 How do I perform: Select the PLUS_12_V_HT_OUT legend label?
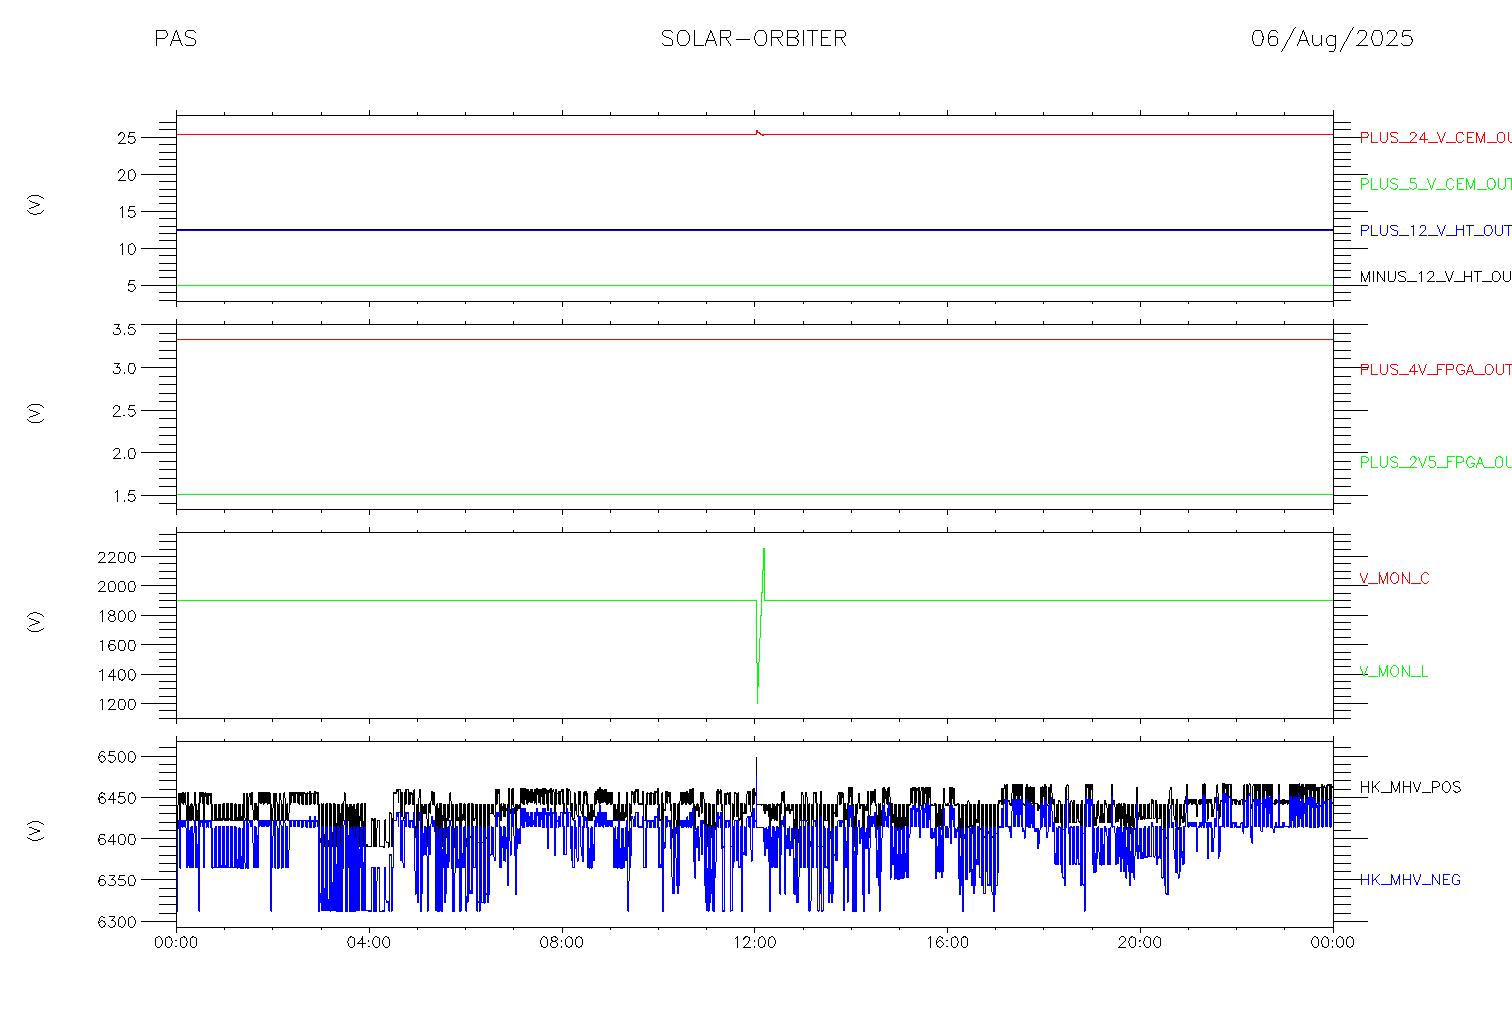coord(1435,230)
